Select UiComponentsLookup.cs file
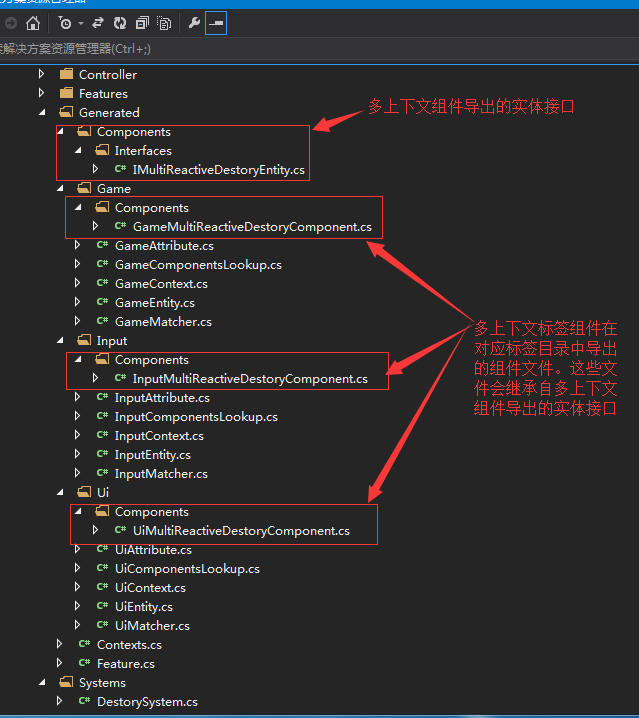639x718 pixels. (x=187, y=569)
